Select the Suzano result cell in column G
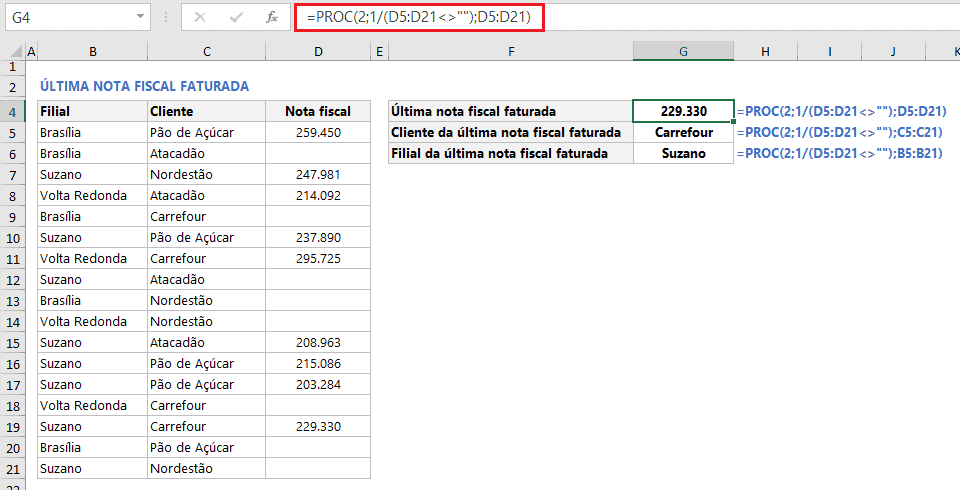Viewport: 960px width, 490px height. point(682,153)
